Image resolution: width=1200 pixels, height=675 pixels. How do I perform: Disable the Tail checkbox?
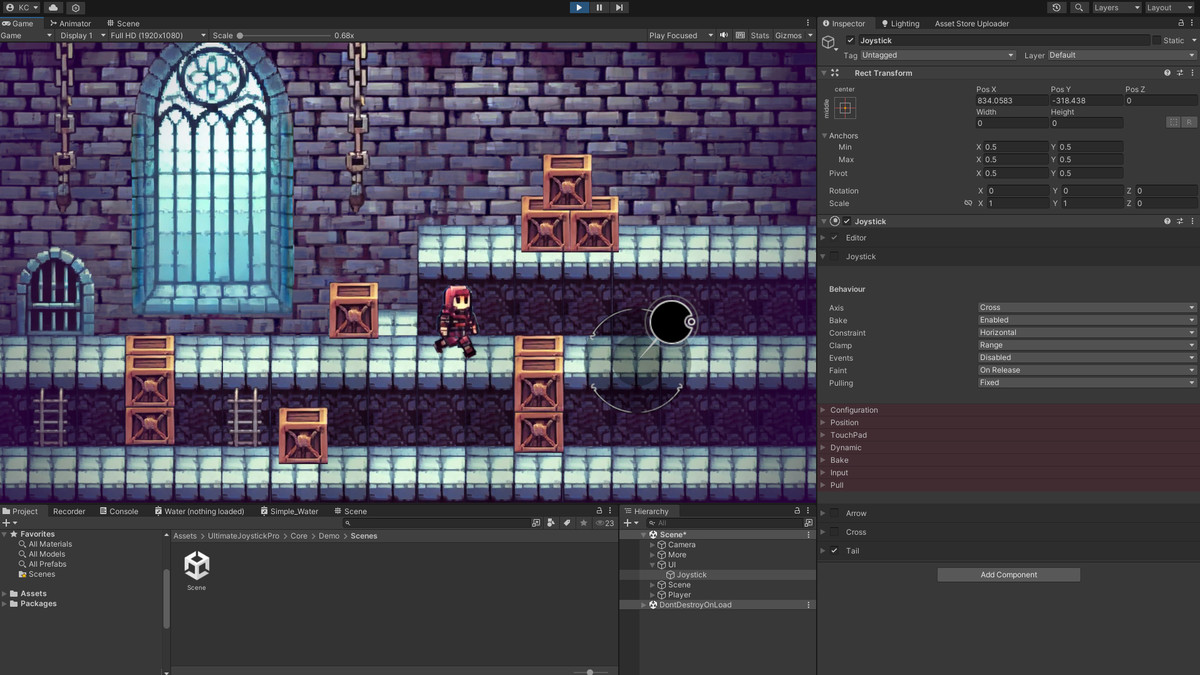click(835, 551)
